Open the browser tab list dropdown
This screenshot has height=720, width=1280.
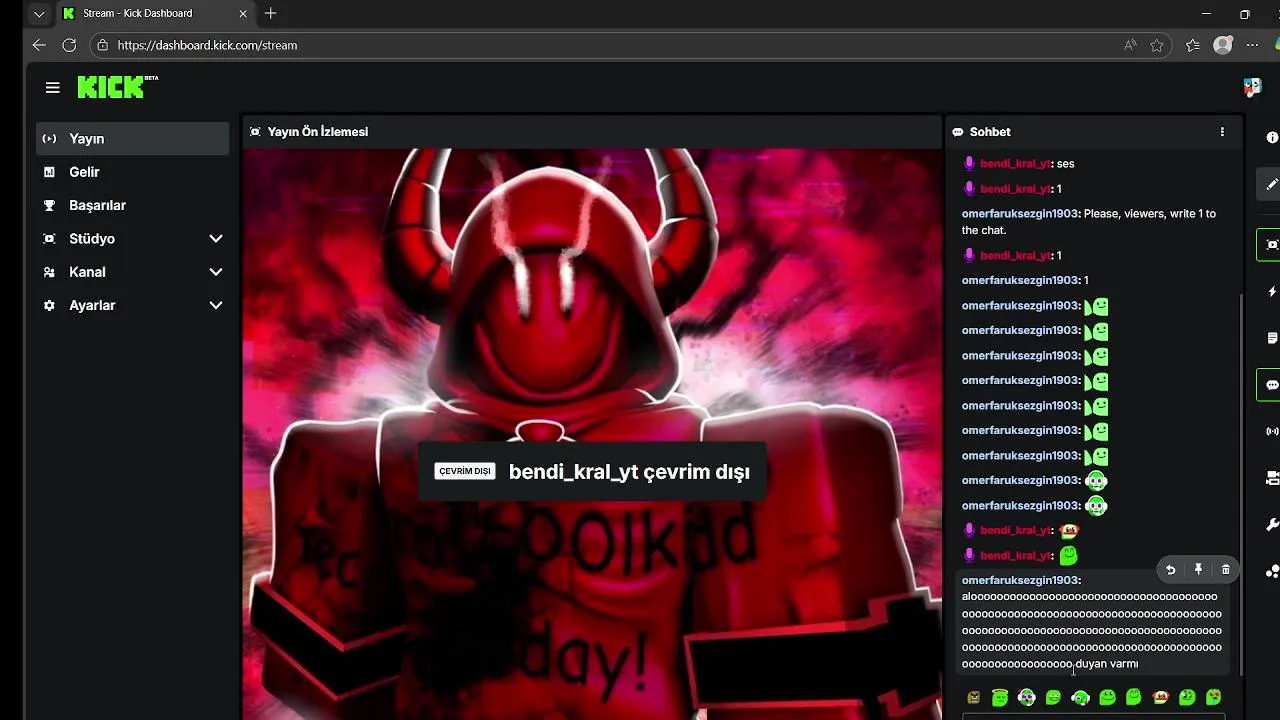pyautogui.click(x=39, y=14)
